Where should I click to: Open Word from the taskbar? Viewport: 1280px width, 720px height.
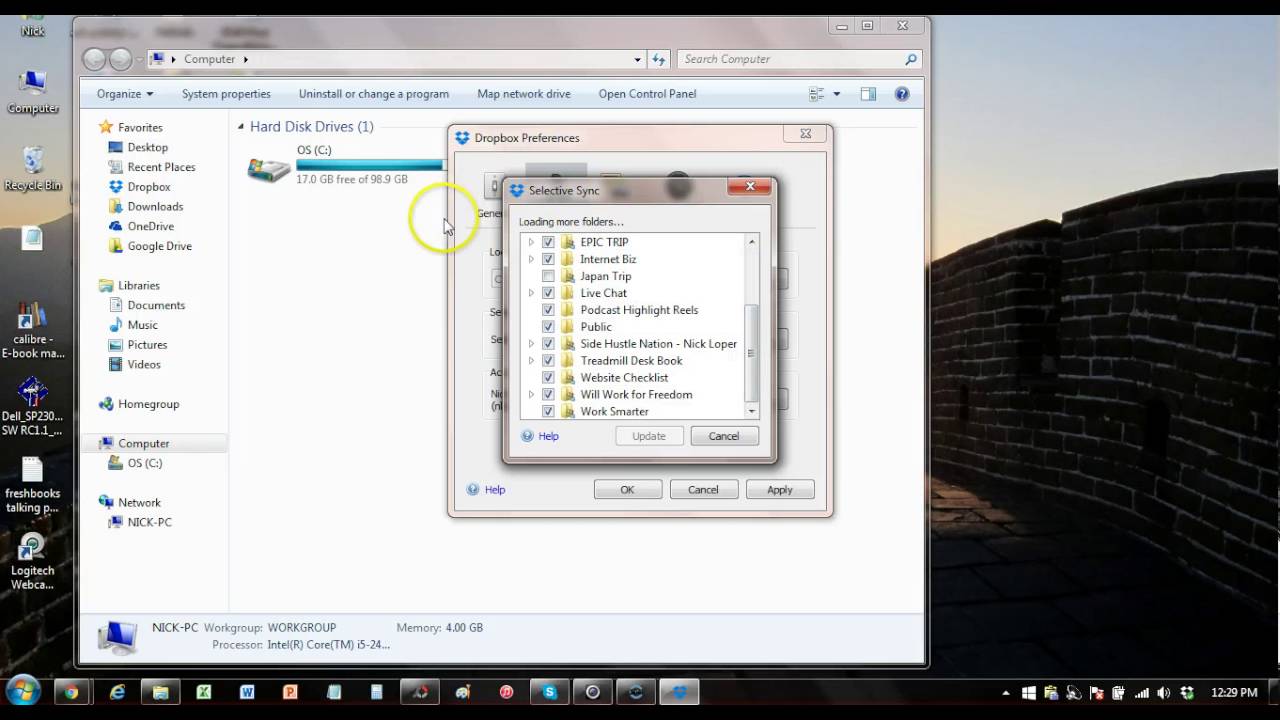(247, 692)
